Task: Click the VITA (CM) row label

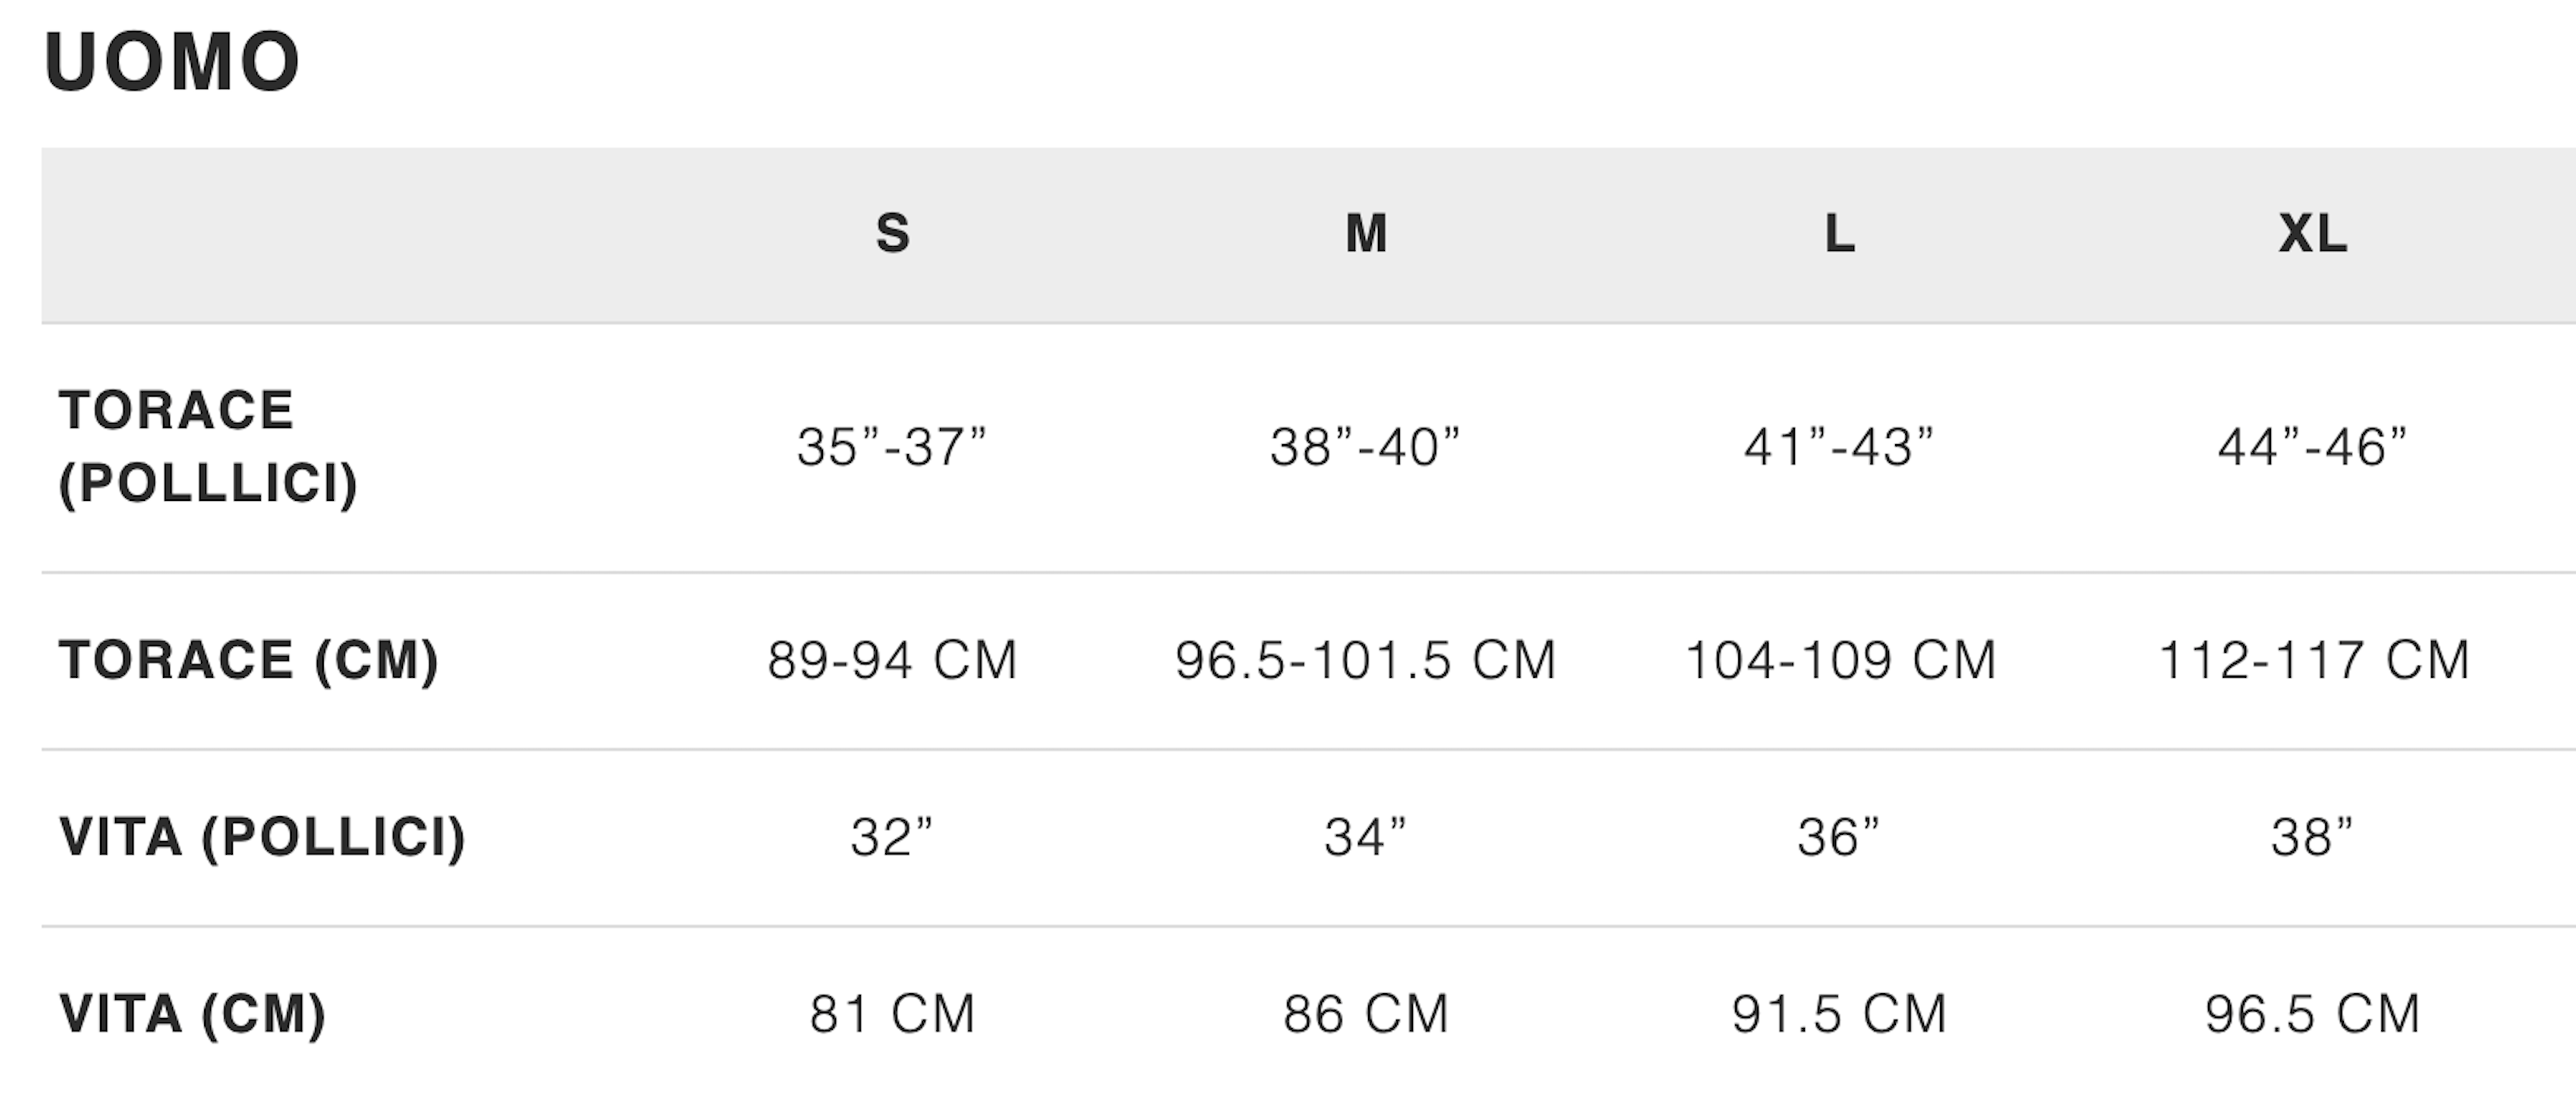Action: [x=193, y=1014]
